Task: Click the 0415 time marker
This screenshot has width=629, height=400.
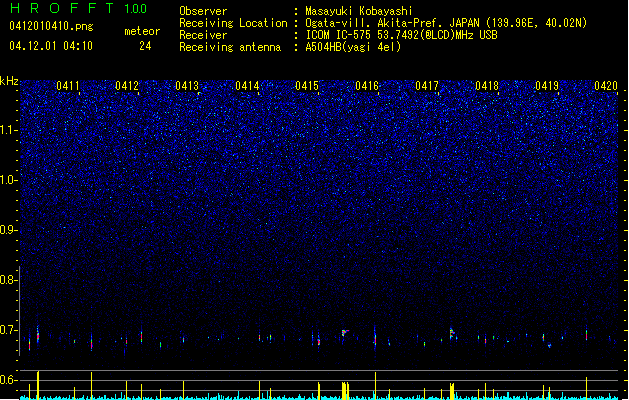Action: [307, 86]
